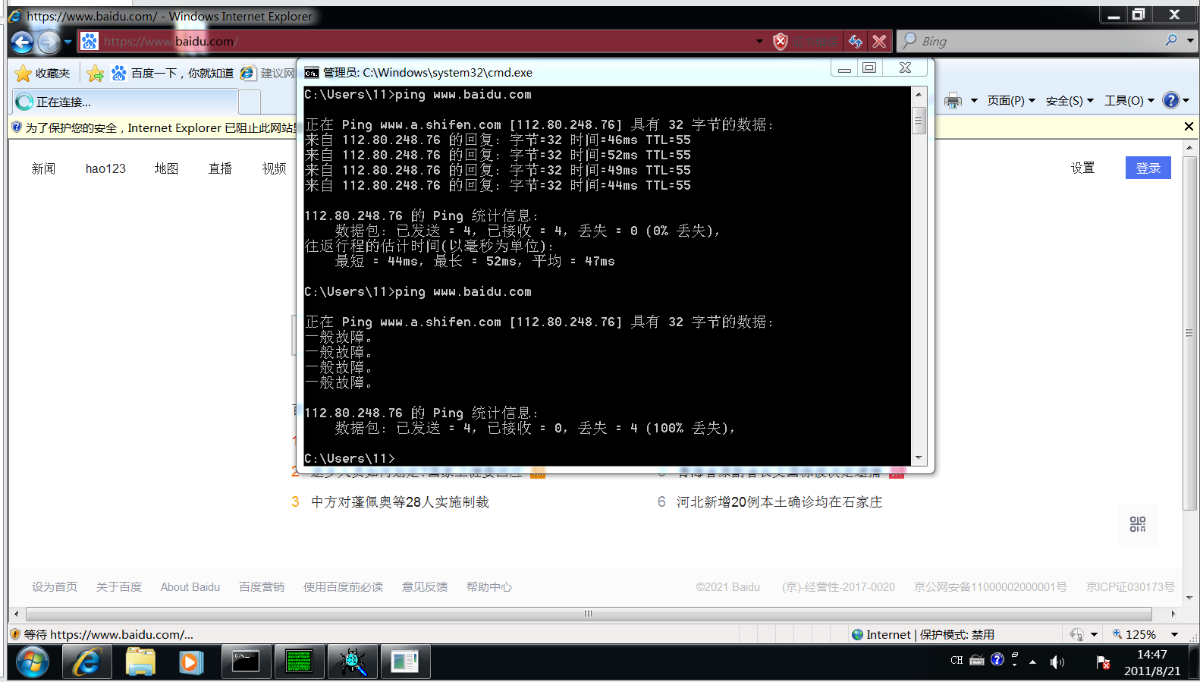
Task: Expand the print options dropdown arrow
Action: [973, 101]
